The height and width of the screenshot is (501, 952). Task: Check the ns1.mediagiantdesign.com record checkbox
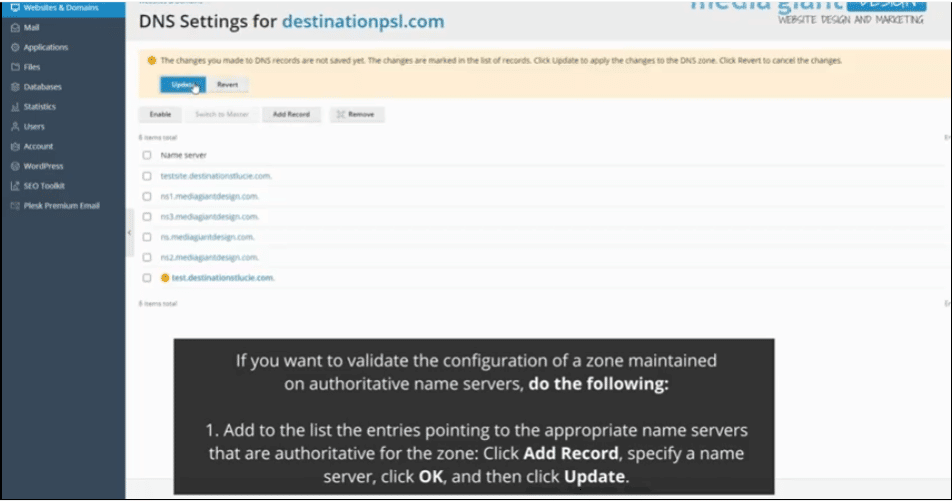(x=147, y=196)
